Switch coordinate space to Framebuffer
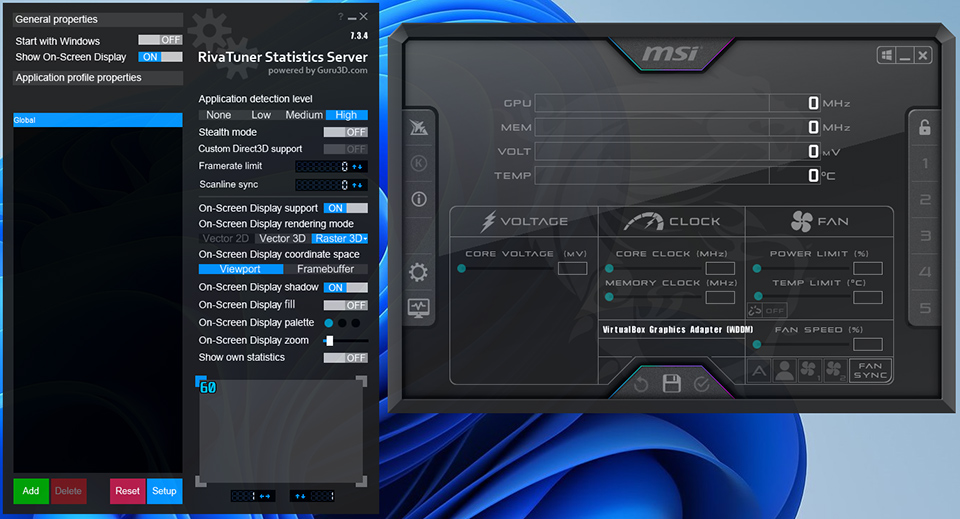Screen dimensions: 960x519 pyautogui.click(x=325, y=269)
